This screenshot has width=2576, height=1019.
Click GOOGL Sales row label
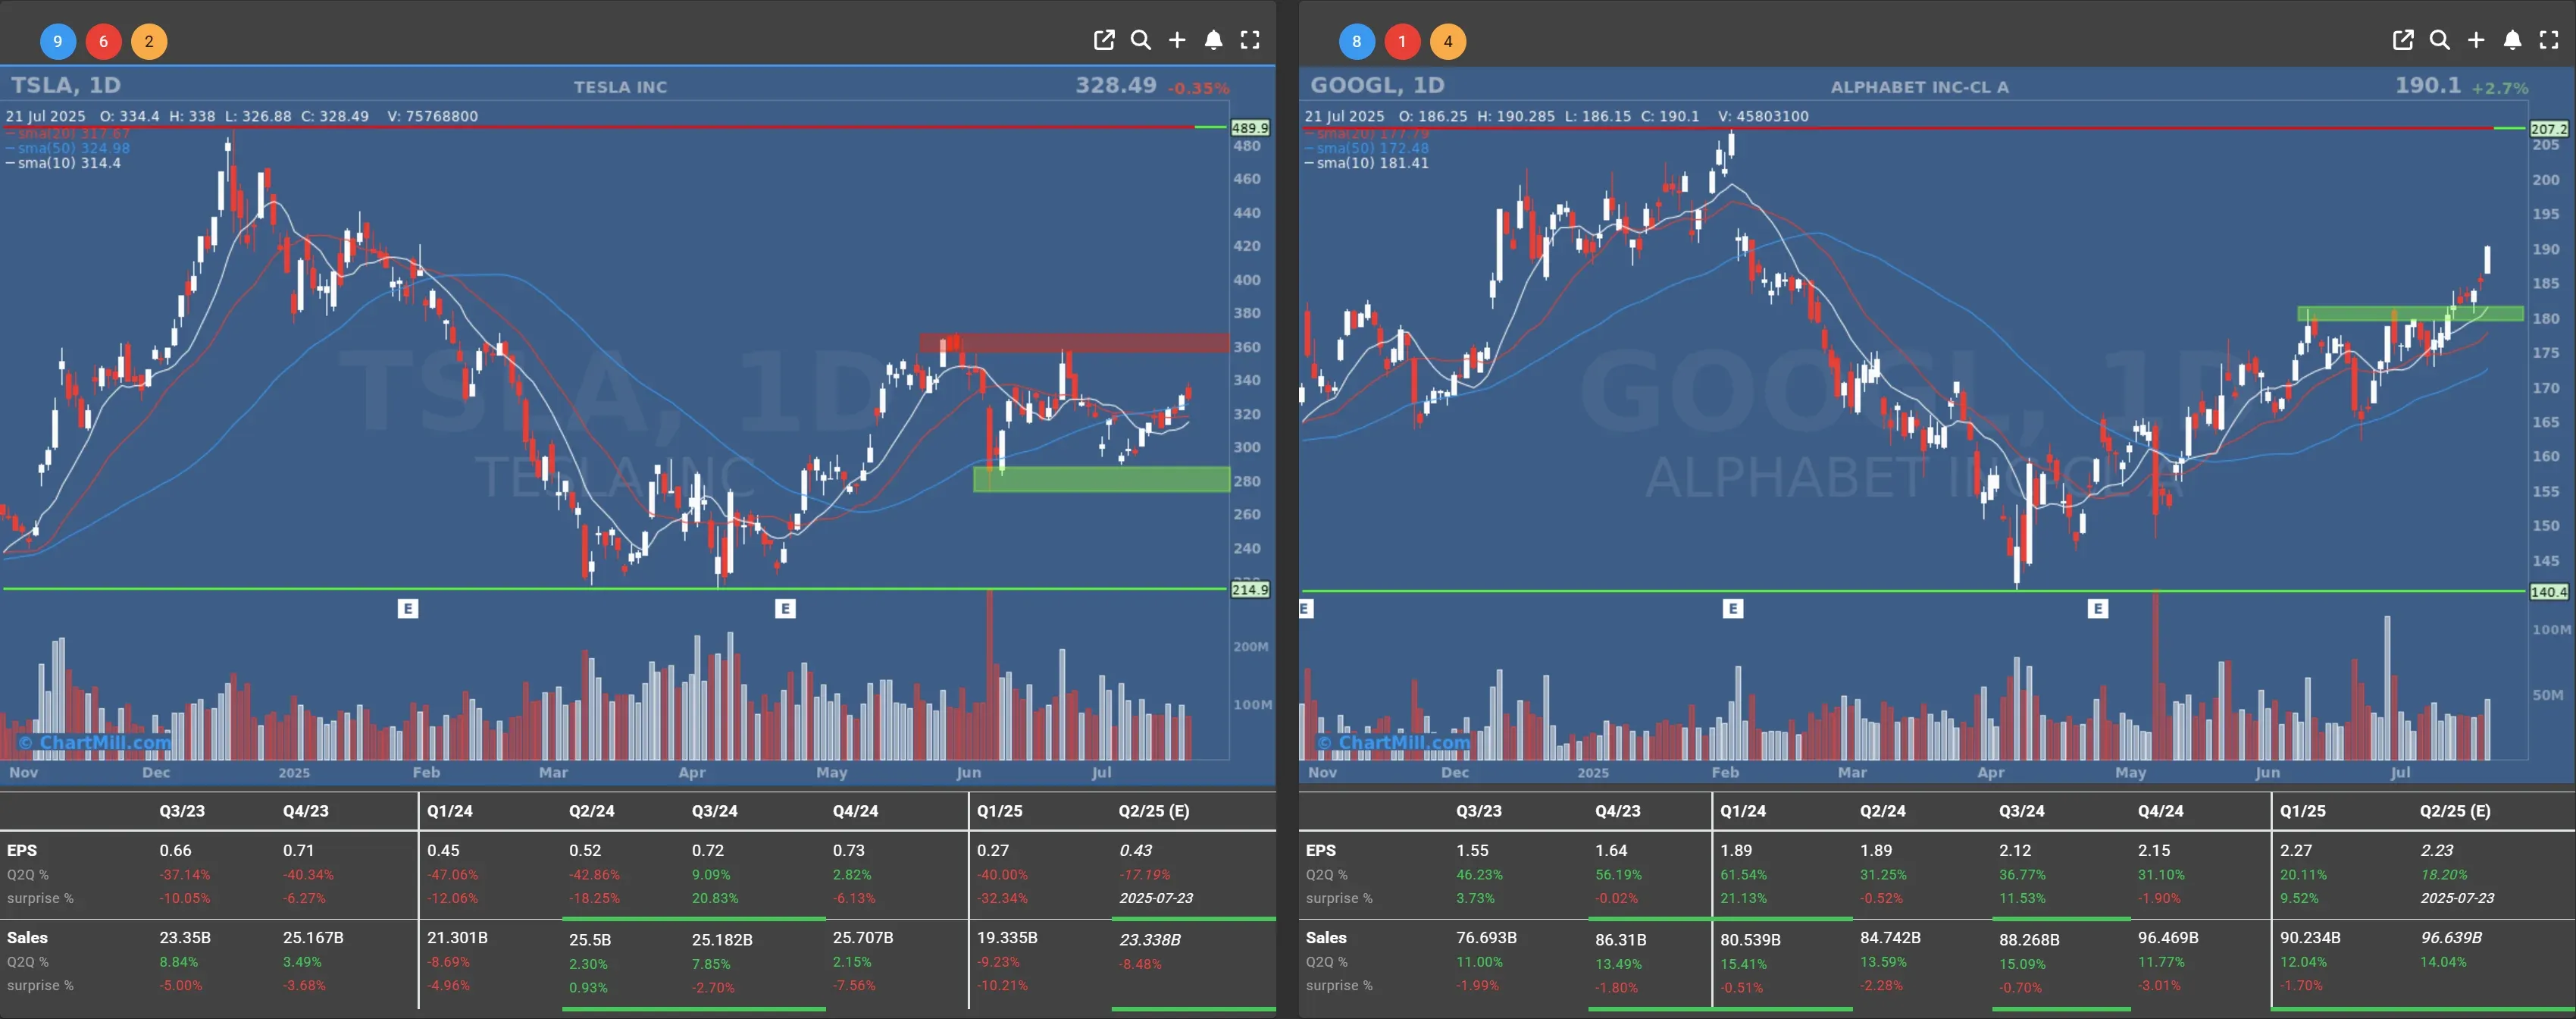[1326, 938]
